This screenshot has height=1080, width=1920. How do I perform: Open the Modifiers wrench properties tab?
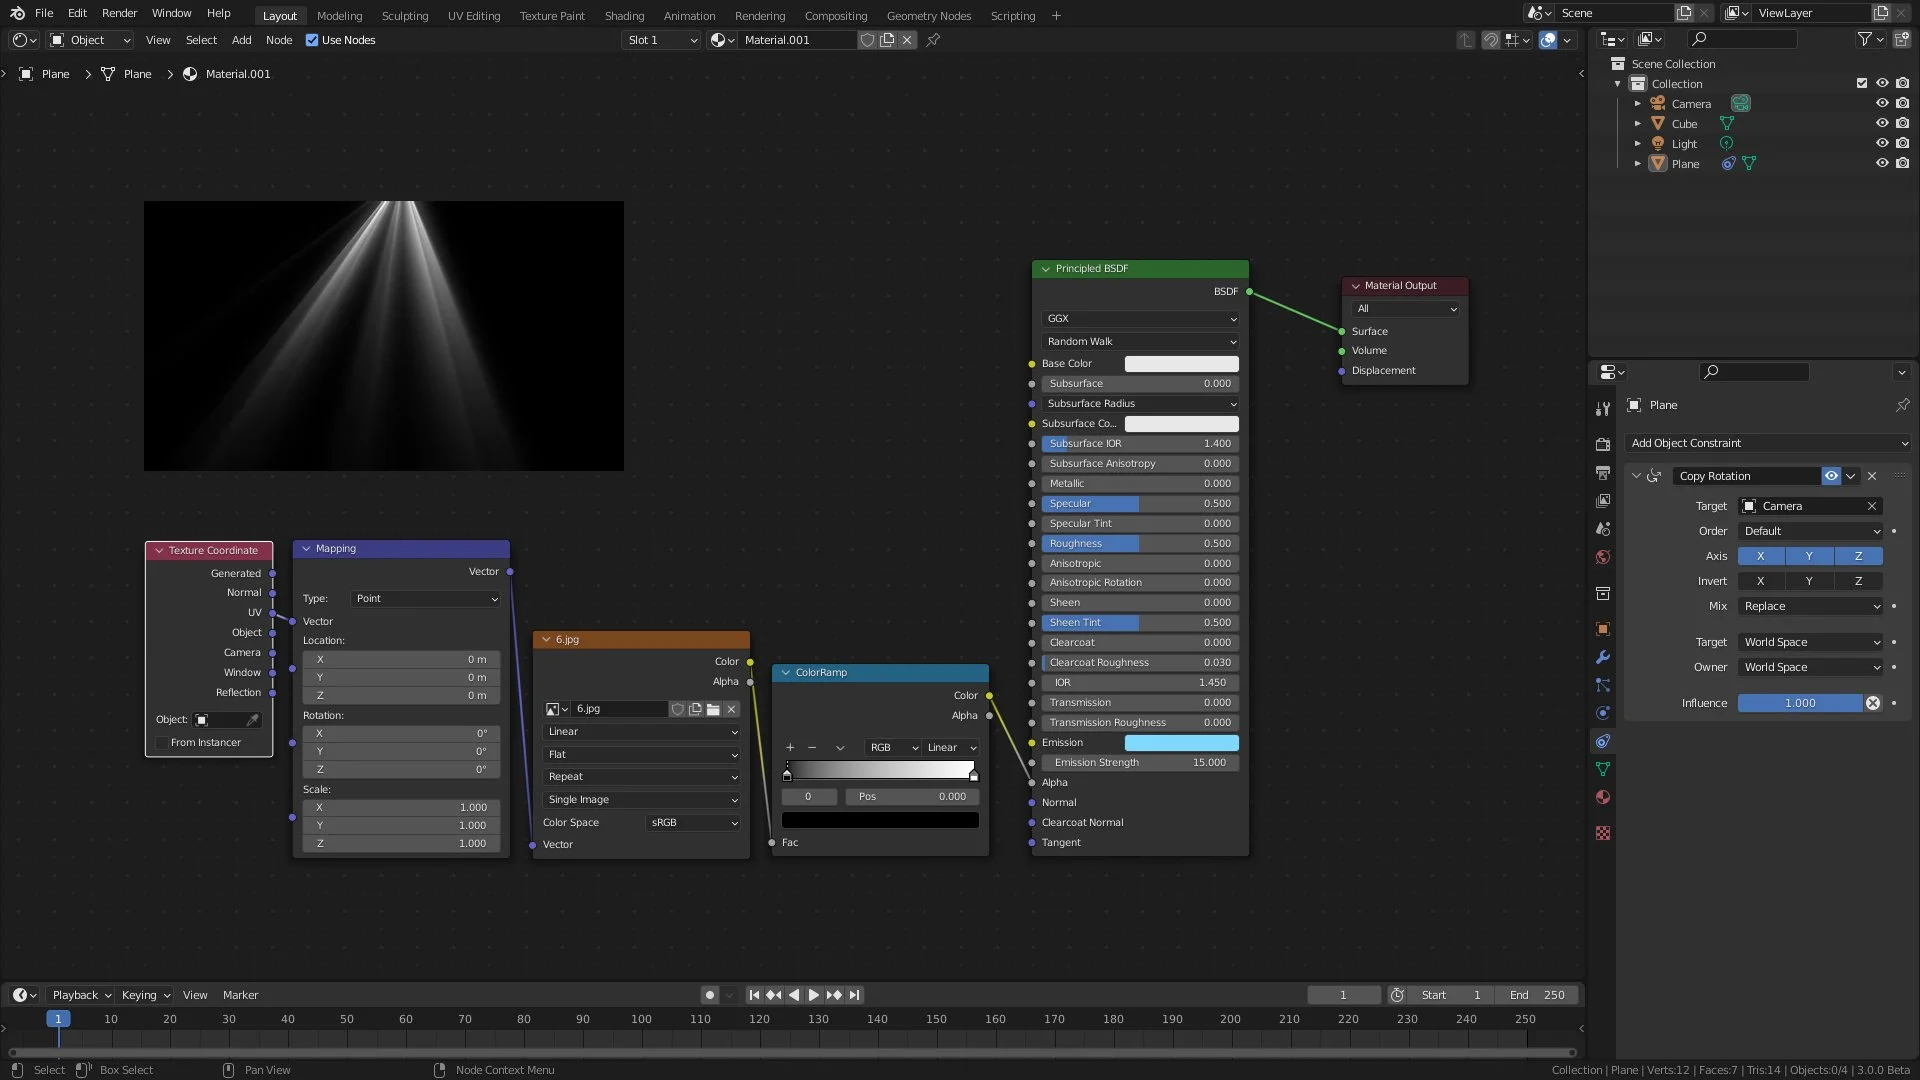pos(1603,657)
